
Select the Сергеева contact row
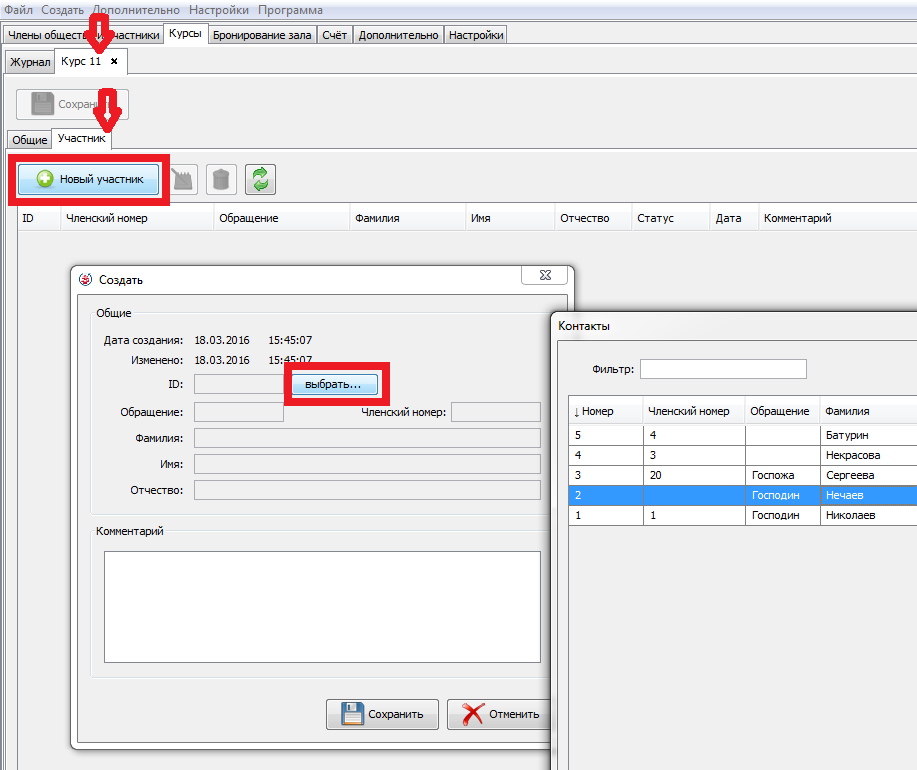[x=743, y=475]
